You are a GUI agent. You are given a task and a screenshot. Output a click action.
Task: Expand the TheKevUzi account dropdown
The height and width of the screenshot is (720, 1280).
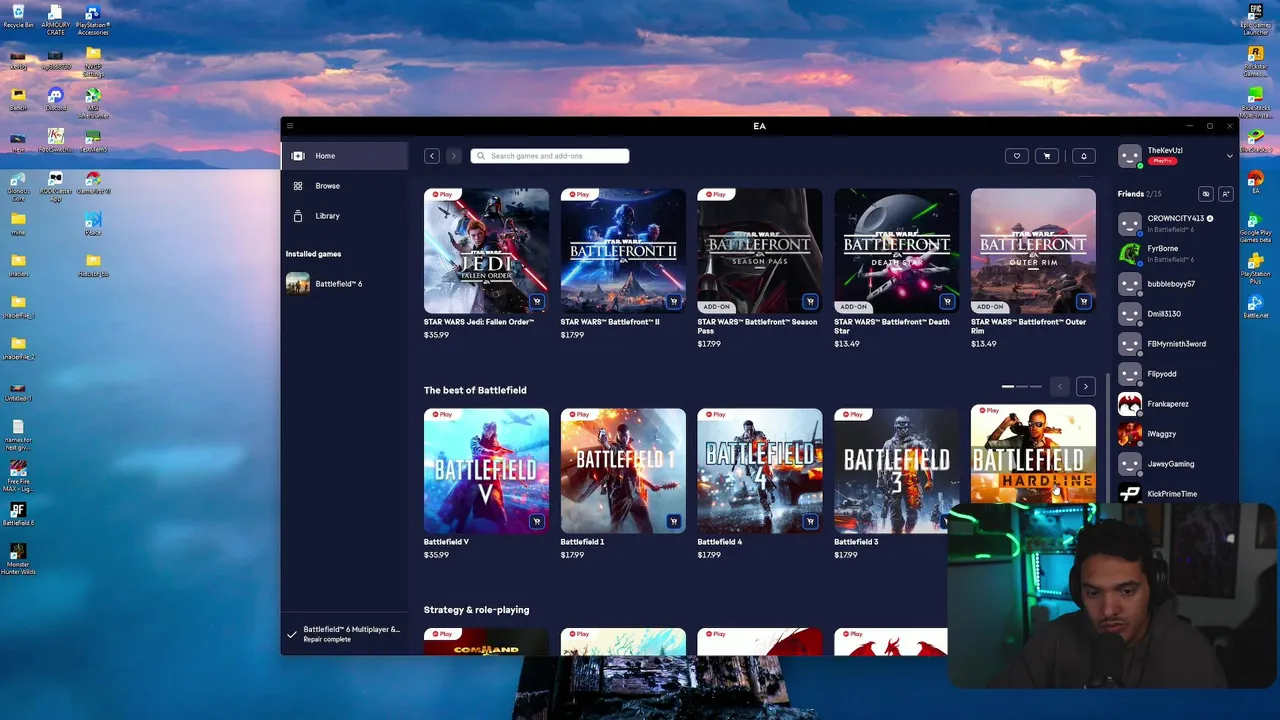pos(1230,156)
